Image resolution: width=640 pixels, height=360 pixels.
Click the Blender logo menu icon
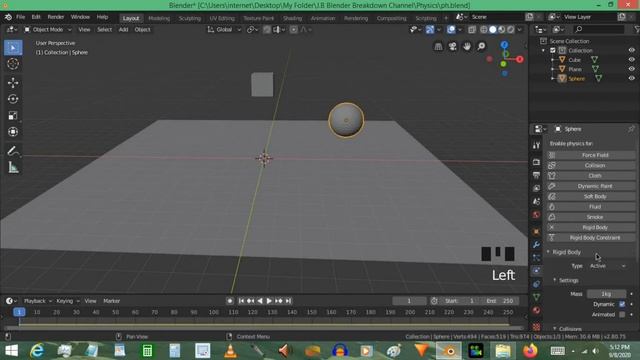[8, 17]
